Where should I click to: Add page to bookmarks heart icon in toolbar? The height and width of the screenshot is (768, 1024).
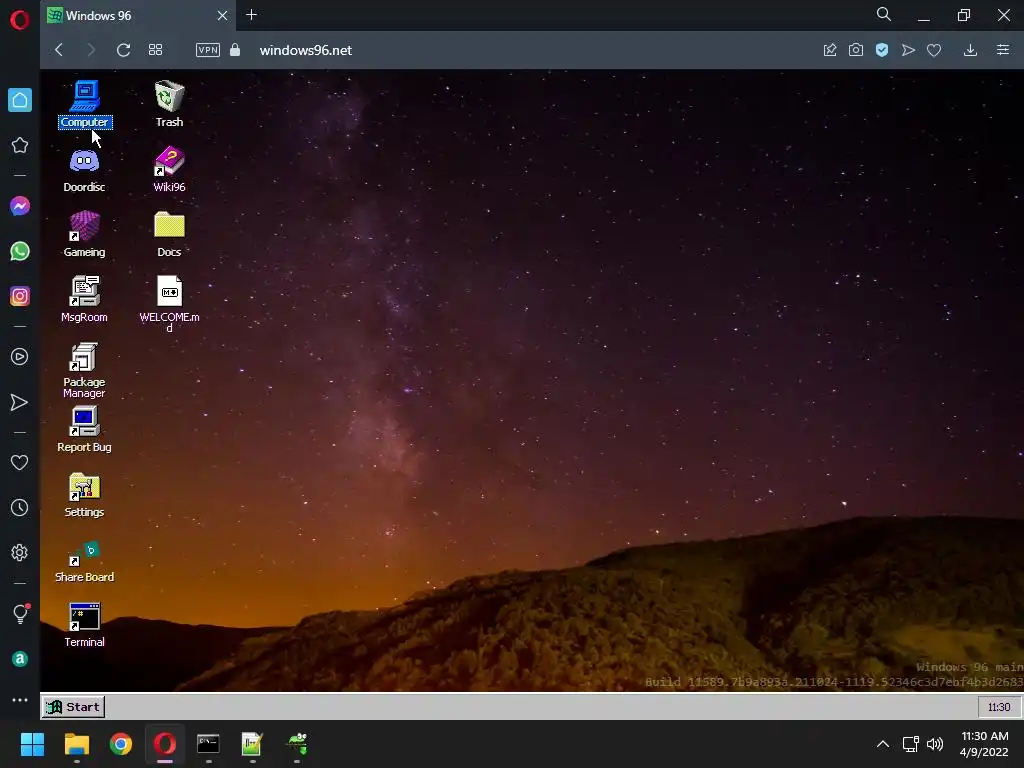934,50
